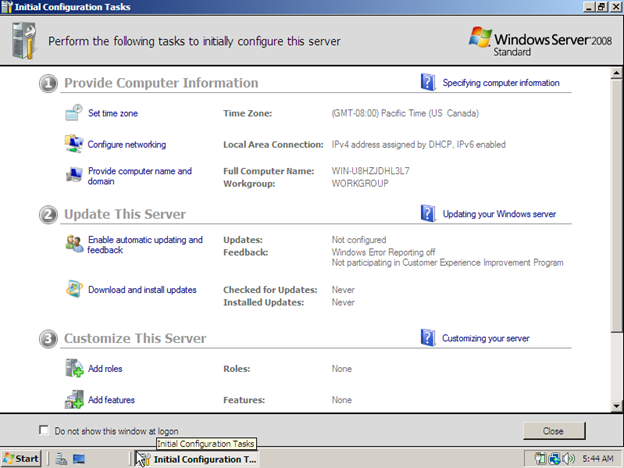Open the Add features link
Image resolution: width=624 pixels, height=468 pixels.
click(111, 400)
